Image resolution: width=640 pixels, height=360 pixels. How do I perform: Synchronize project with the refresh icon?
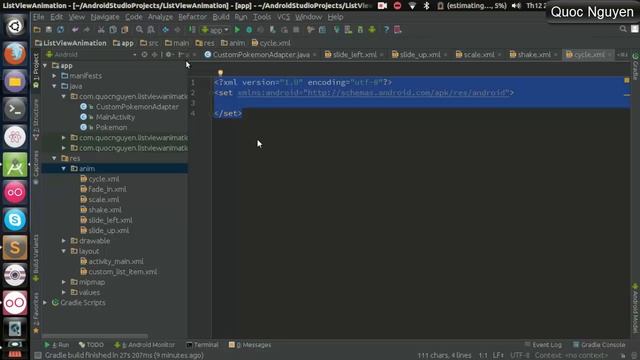[x=60, y=30]
